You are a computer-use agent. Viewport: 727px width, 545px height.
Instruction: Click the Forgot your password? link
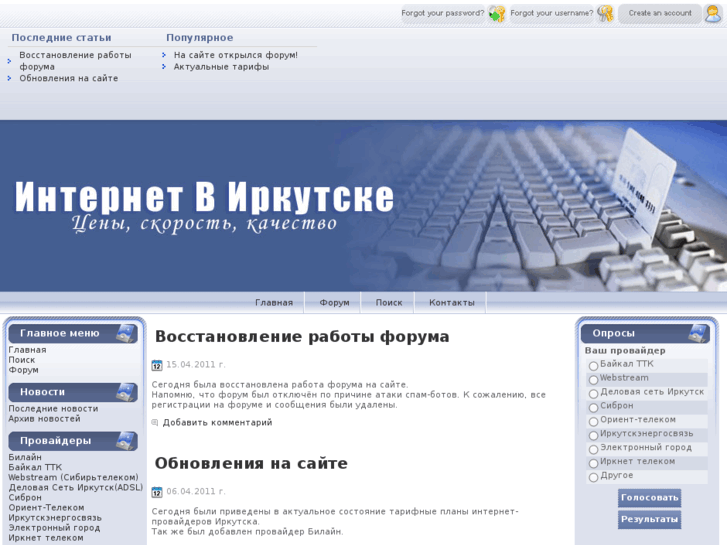coord(442,13)
